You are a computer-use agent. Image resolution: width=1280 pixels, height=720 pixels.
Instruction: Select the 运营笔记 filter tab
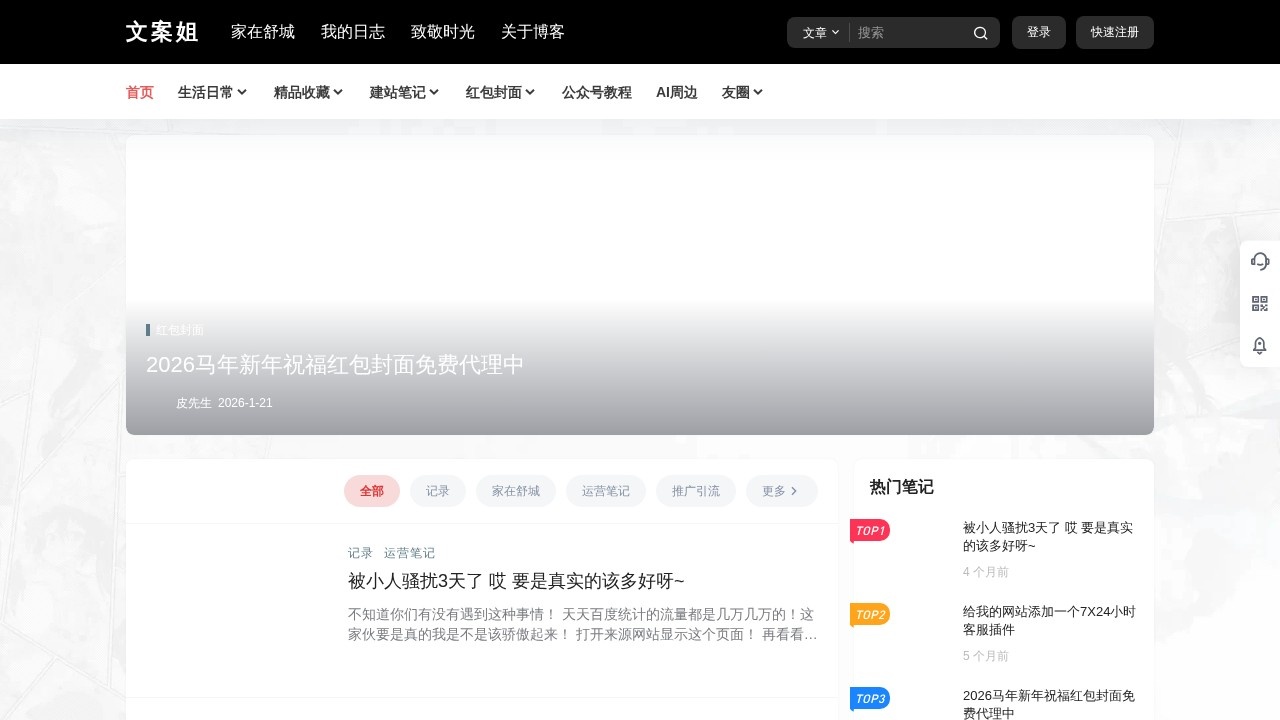click(606, 491)
